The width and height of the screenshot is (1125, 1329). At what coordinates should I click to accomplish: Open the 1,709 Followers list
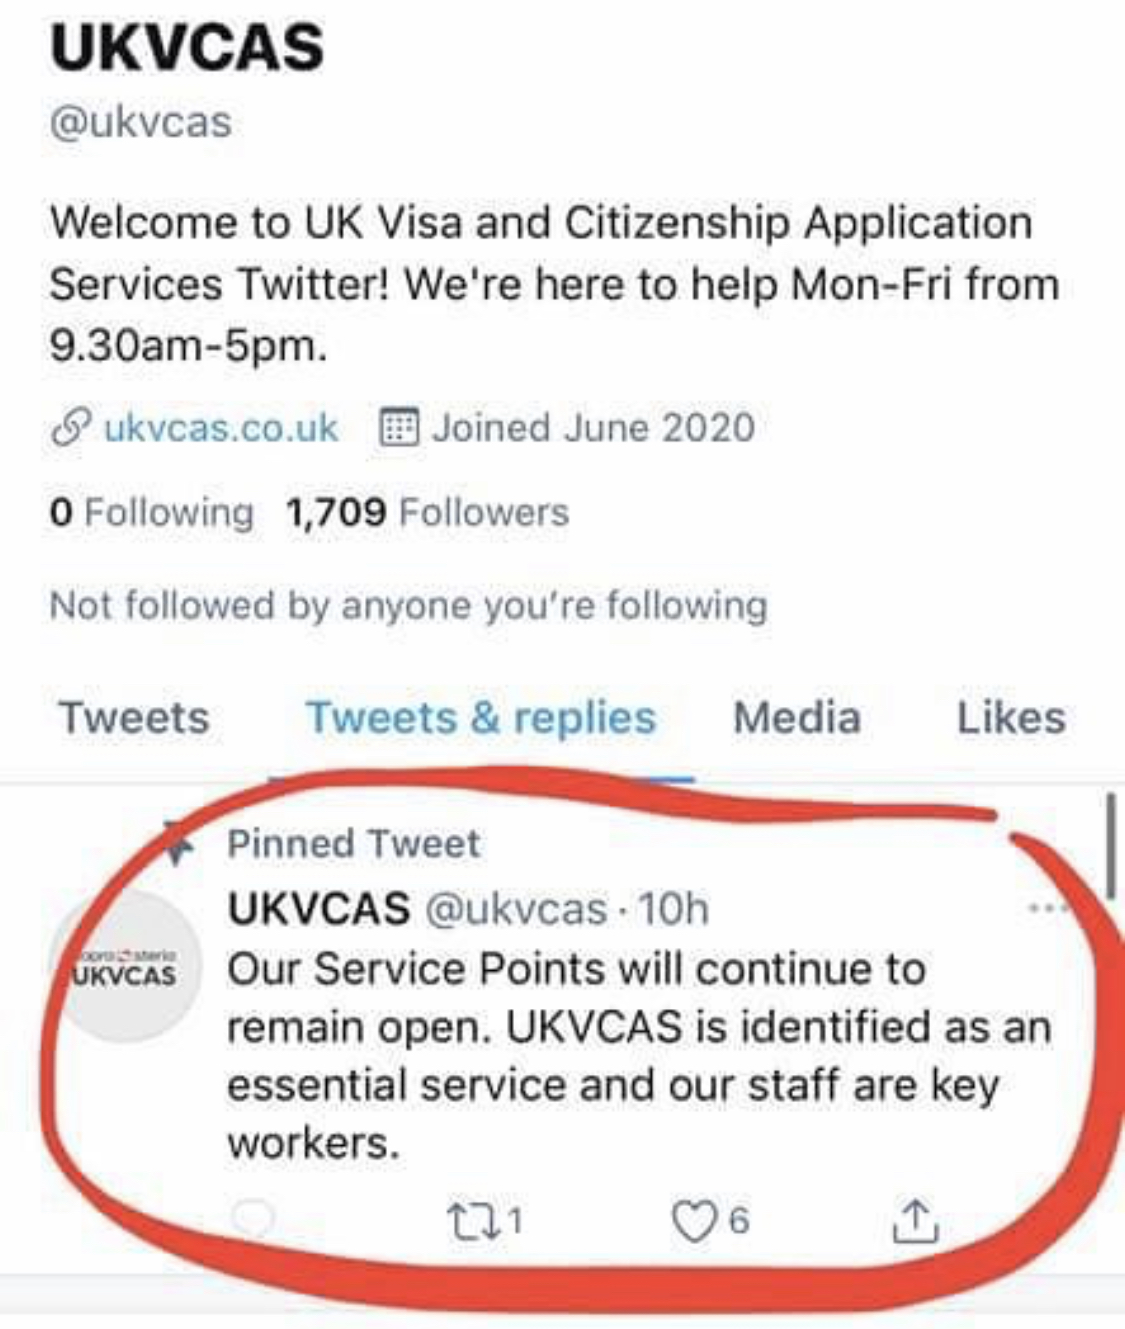coord(427,512)
